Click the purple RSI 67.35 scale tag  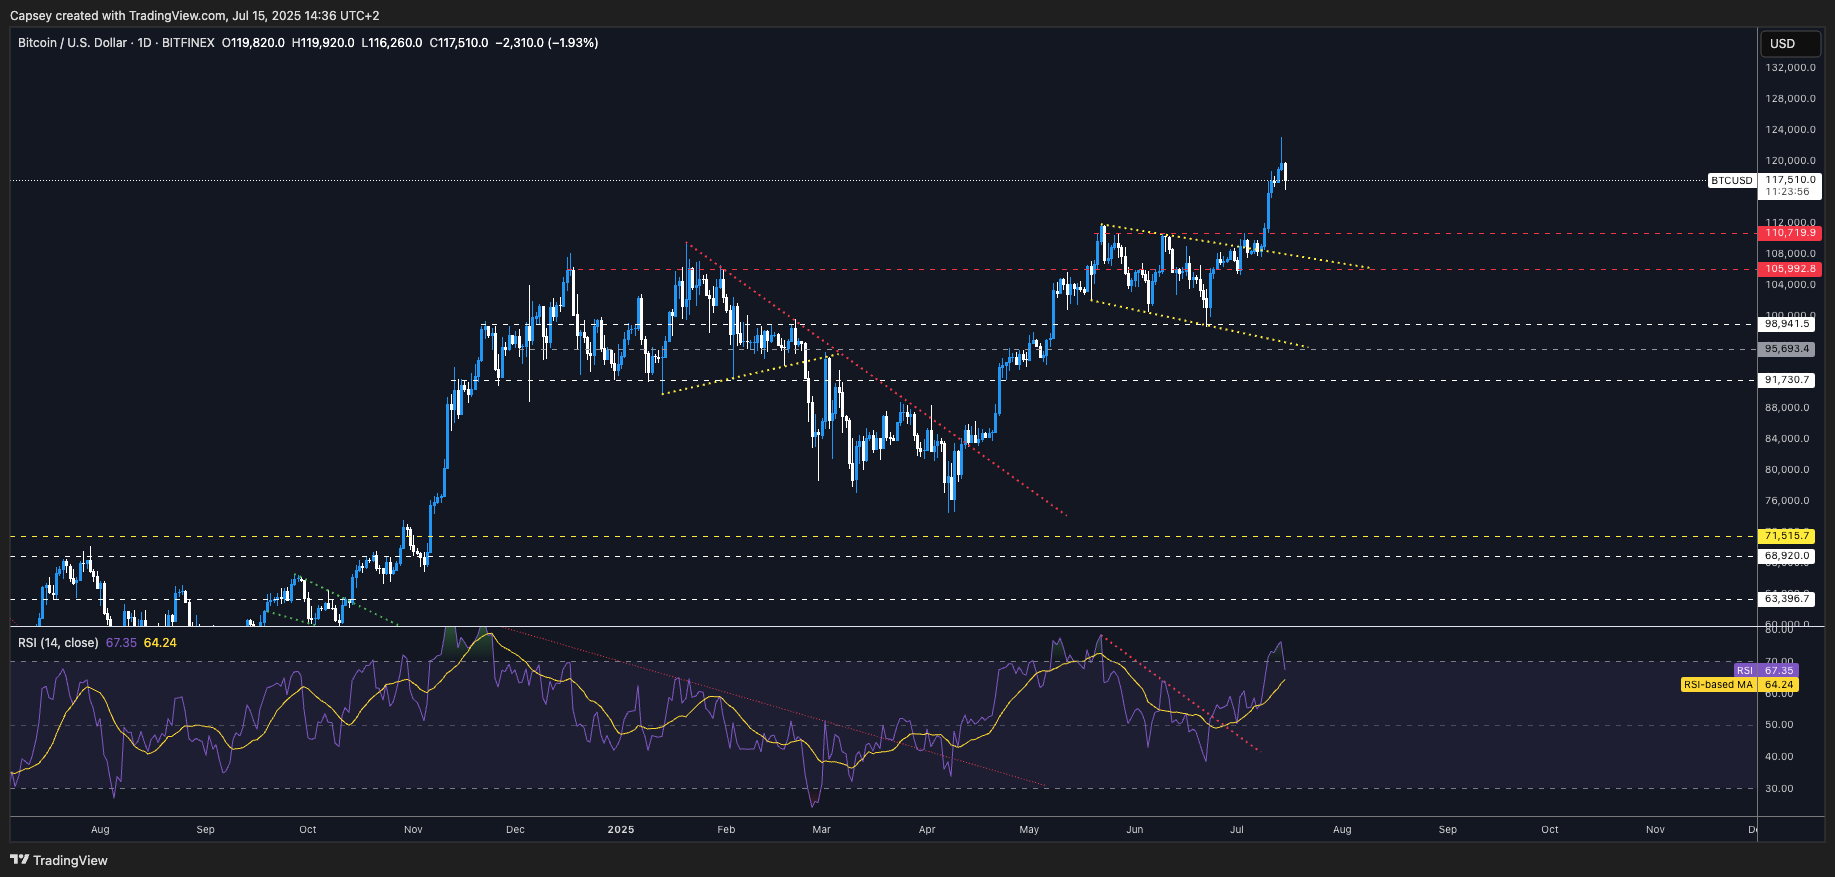(1766, 670)
